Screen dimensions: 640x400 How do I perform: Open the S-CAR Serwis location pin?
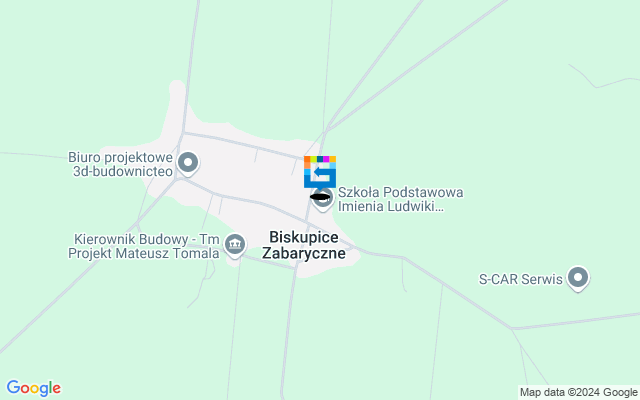pyautogui.click(x=578, y=279)
